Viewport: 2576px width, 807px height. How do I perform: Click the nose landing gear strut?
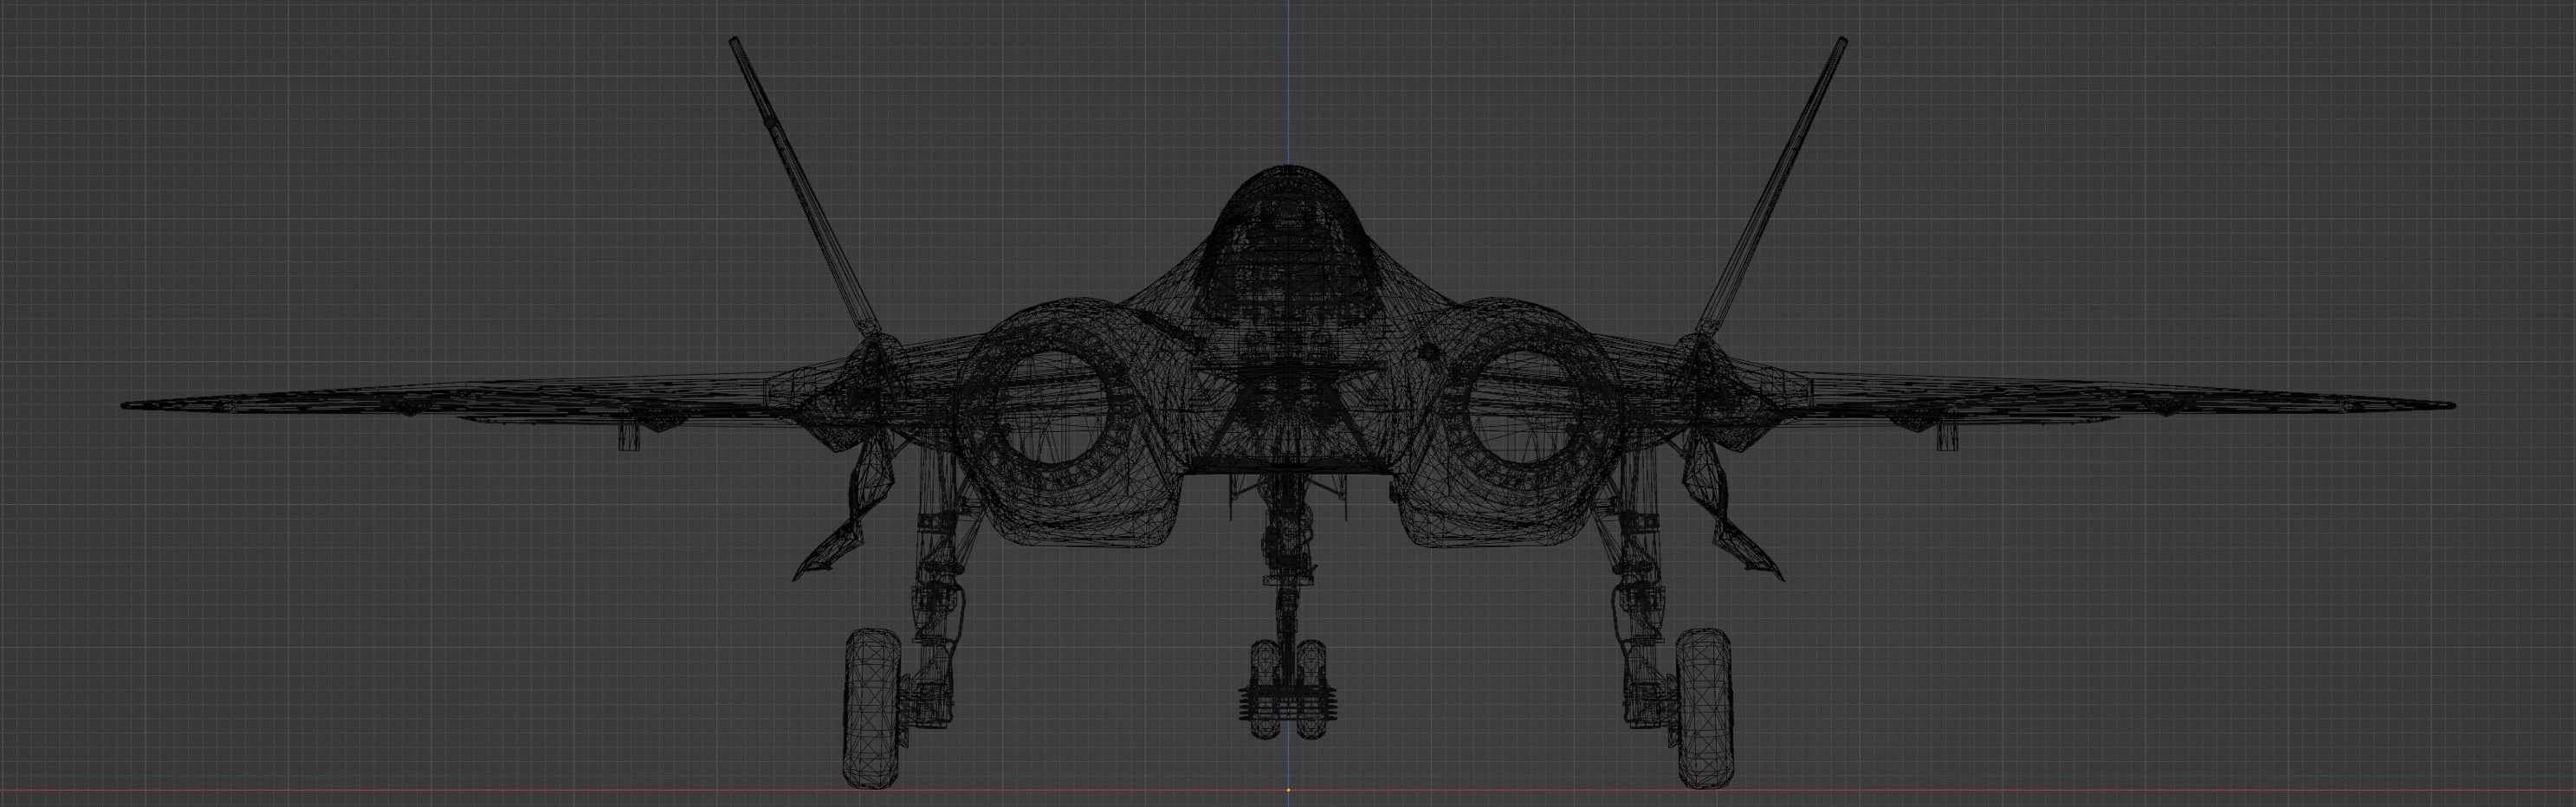pyautogui.click(x=1287, y=570)
